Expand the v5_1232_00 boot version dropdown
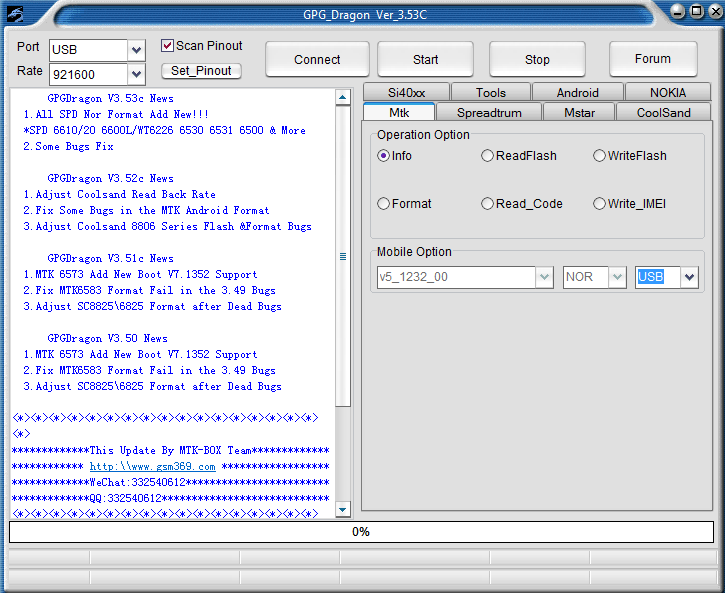 click(544, 277)
